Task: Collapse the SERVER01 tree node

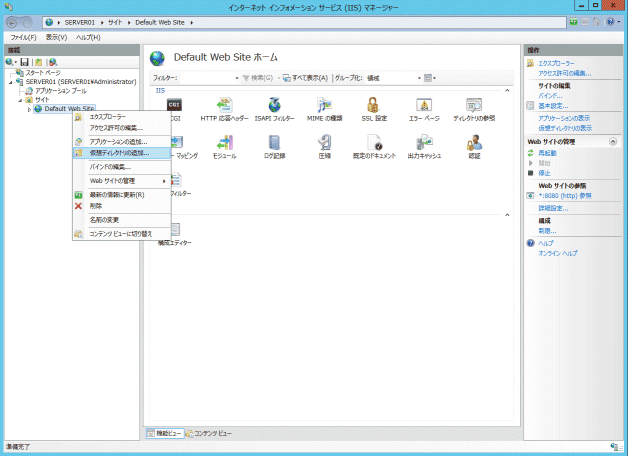Action: (11, 82)
